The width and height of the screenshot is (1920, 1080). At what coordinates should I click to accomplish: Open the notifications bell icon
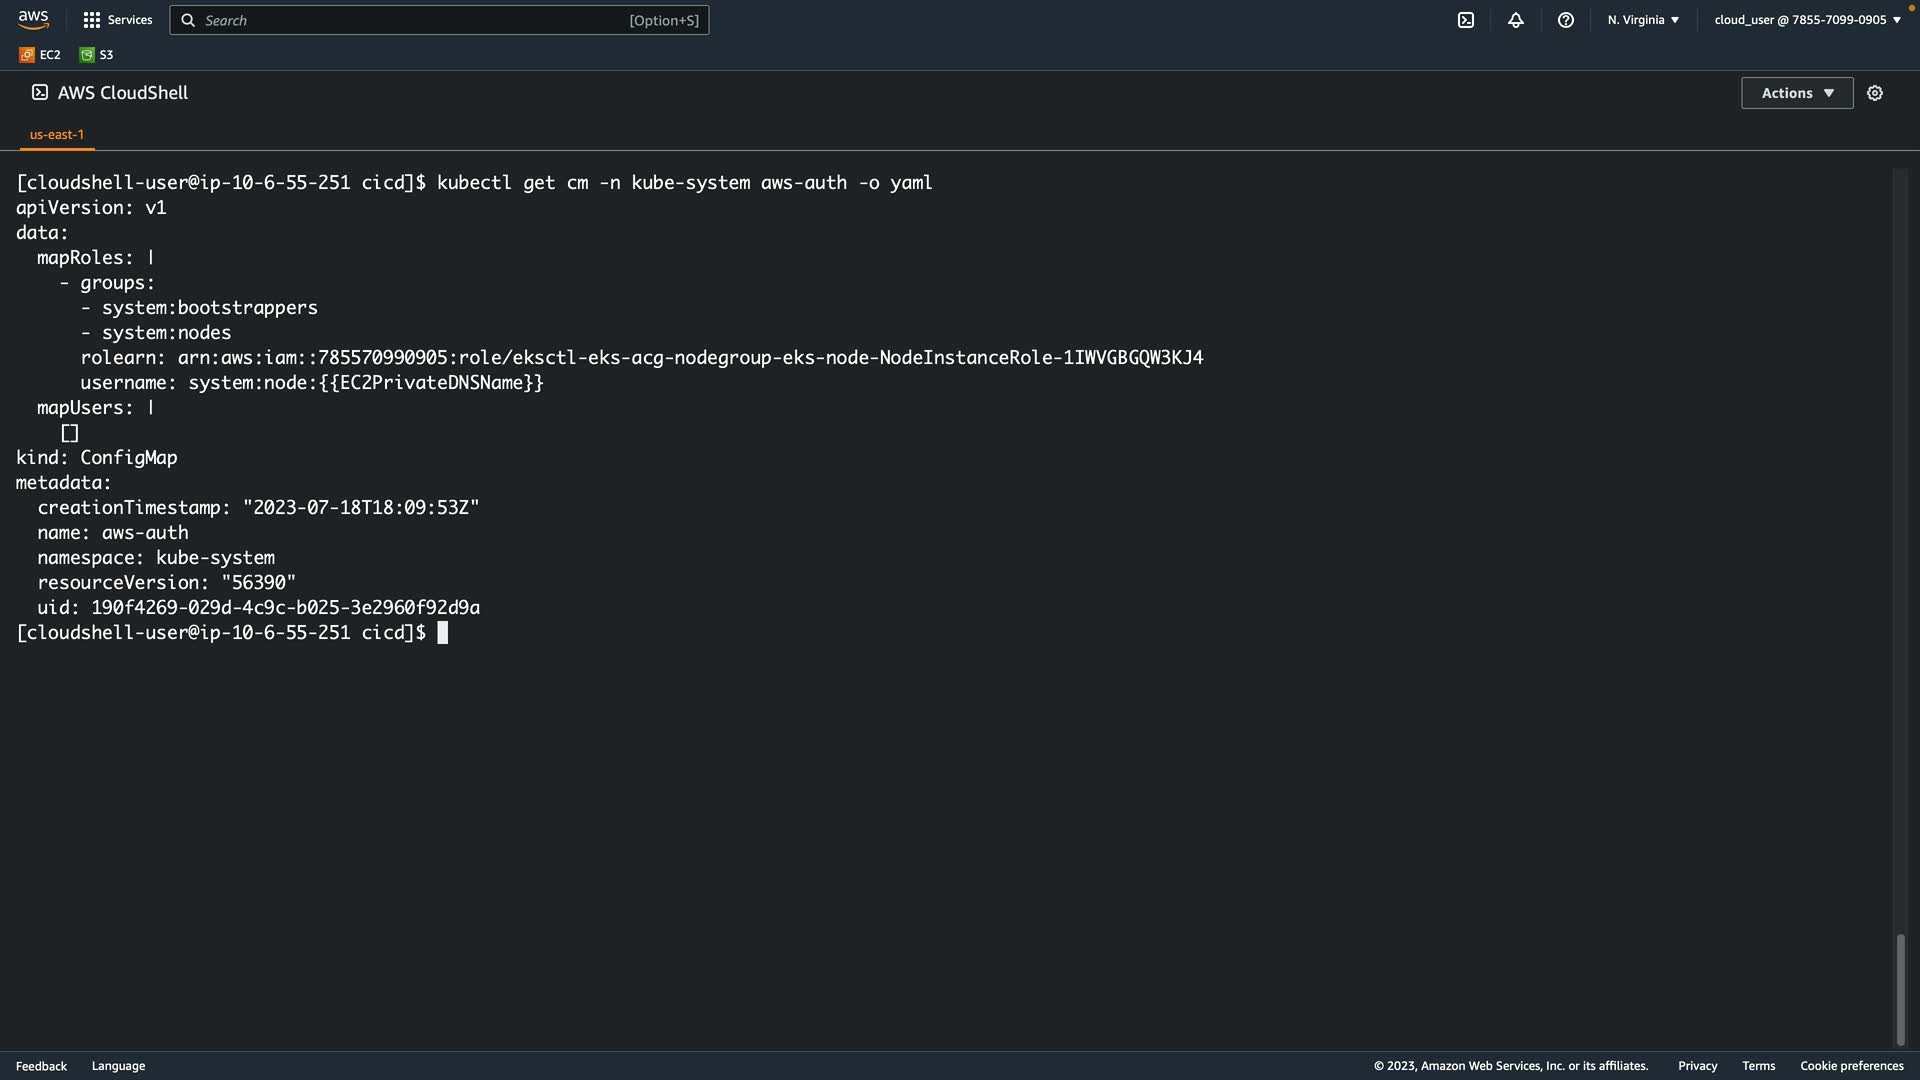point(1516,20)
